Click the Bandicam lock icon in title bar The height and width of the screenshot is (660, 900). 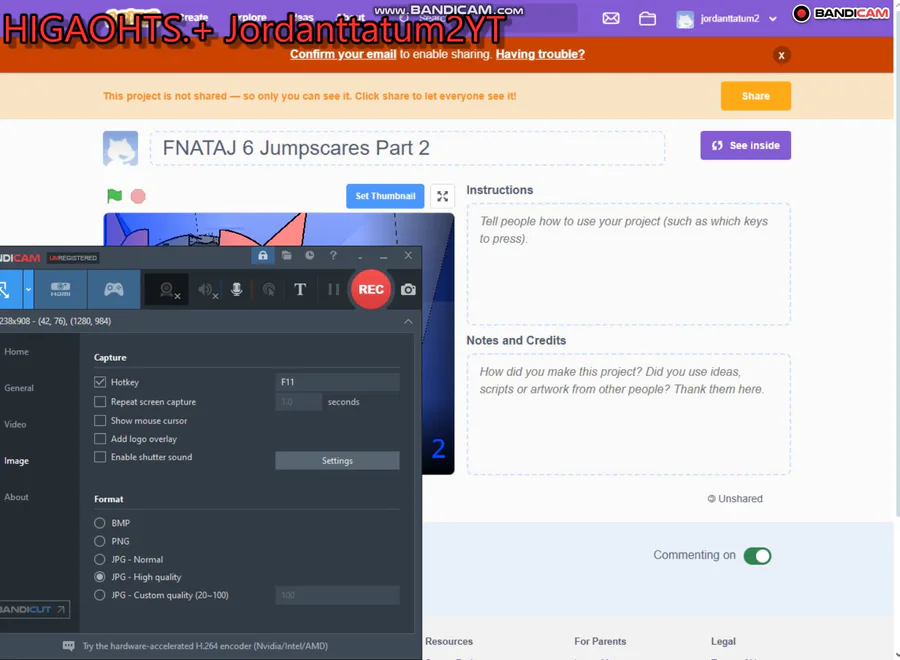pyautogui.click(x=262, y=255)
